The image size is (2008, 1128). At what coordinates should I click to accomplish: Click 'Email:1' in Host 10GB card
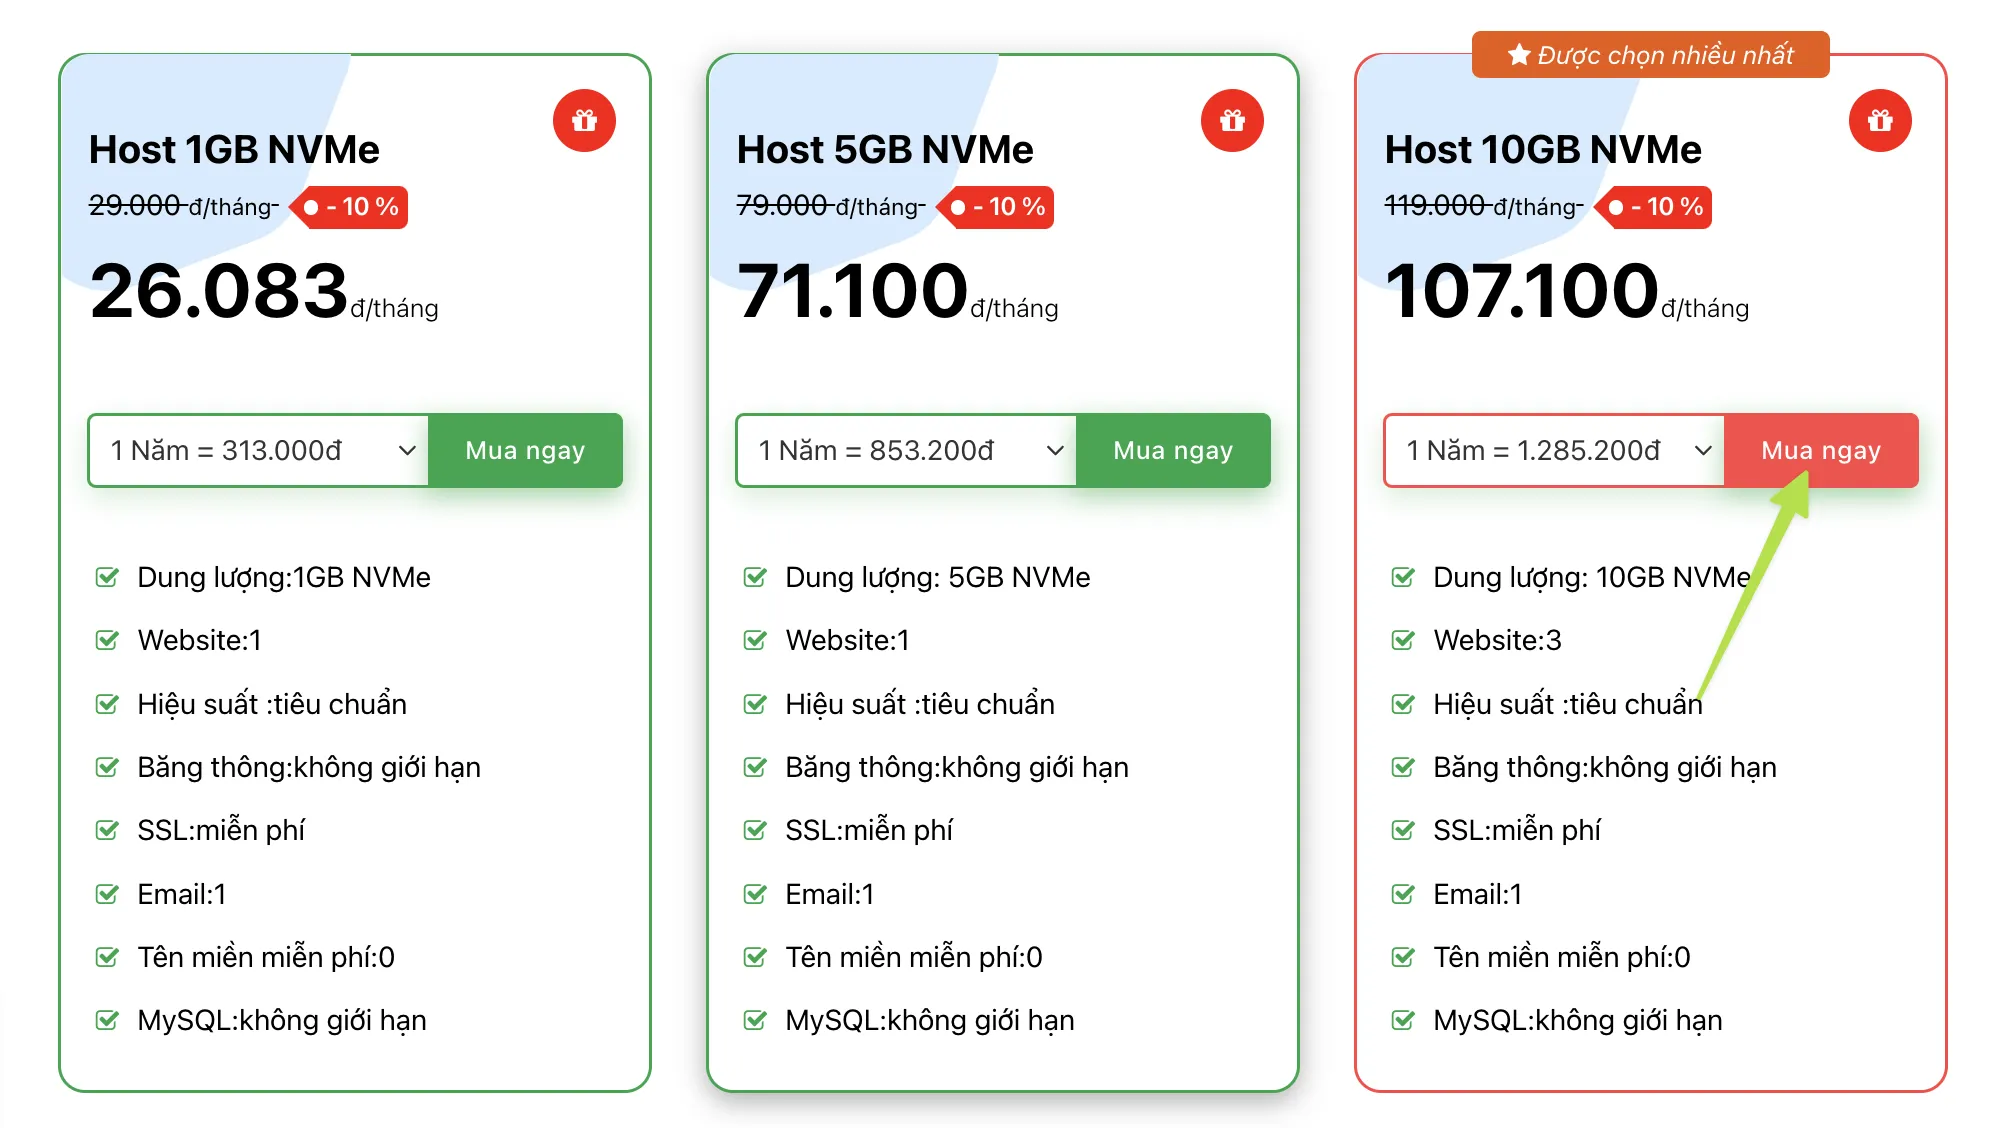pyautogui.click(x=1477, y=894)
